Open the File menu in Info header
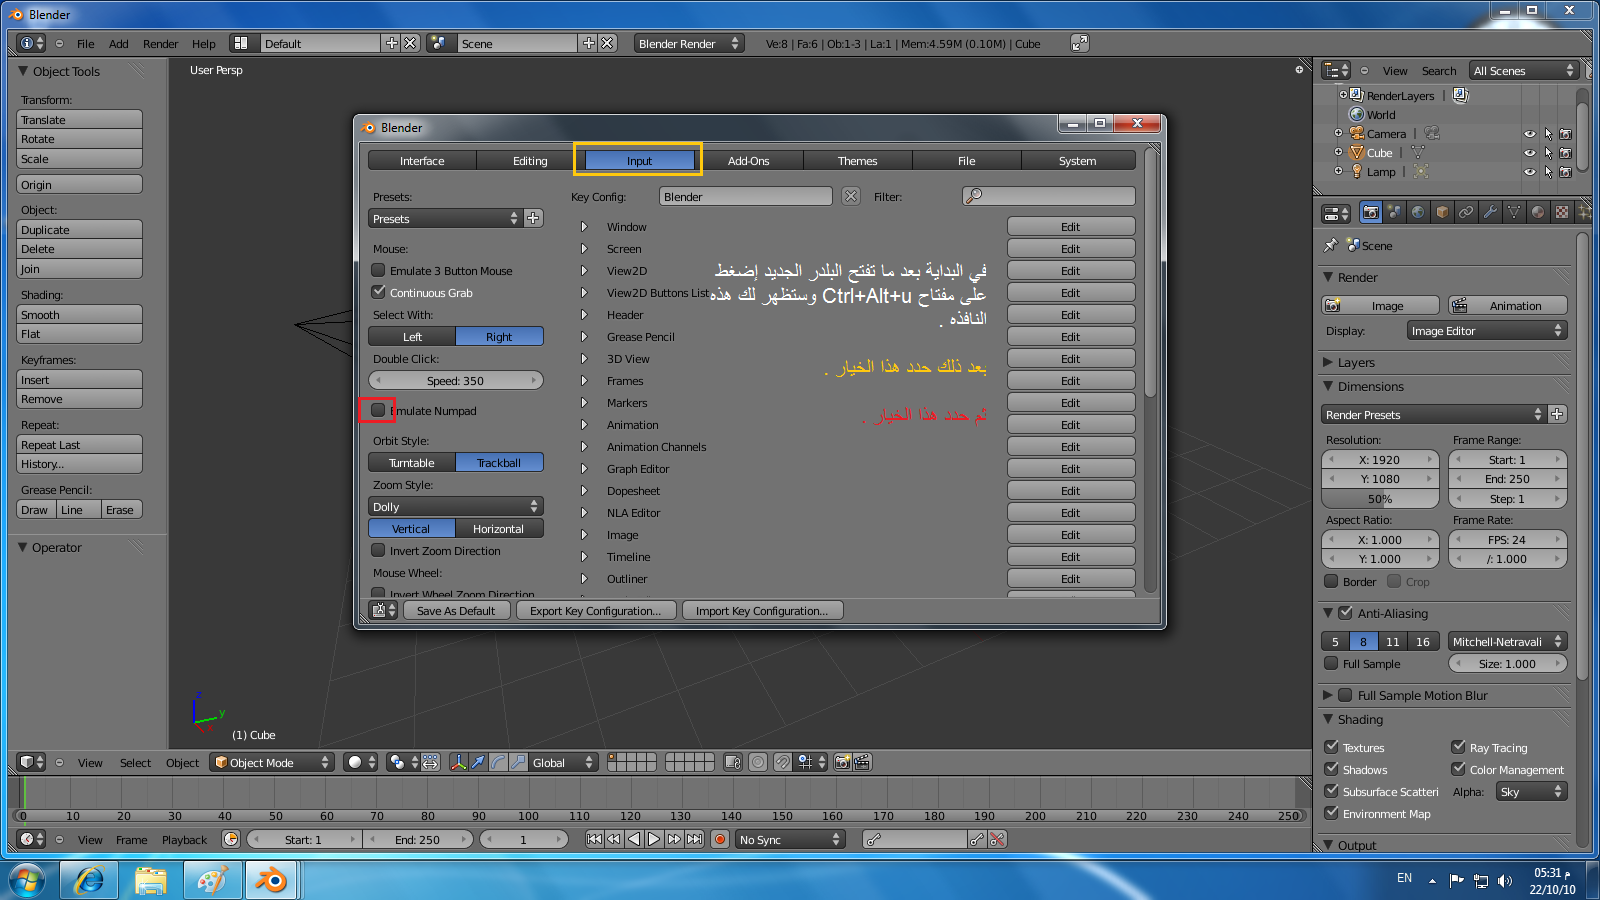This screenshot has height=900, width=1600. [86, 43]
